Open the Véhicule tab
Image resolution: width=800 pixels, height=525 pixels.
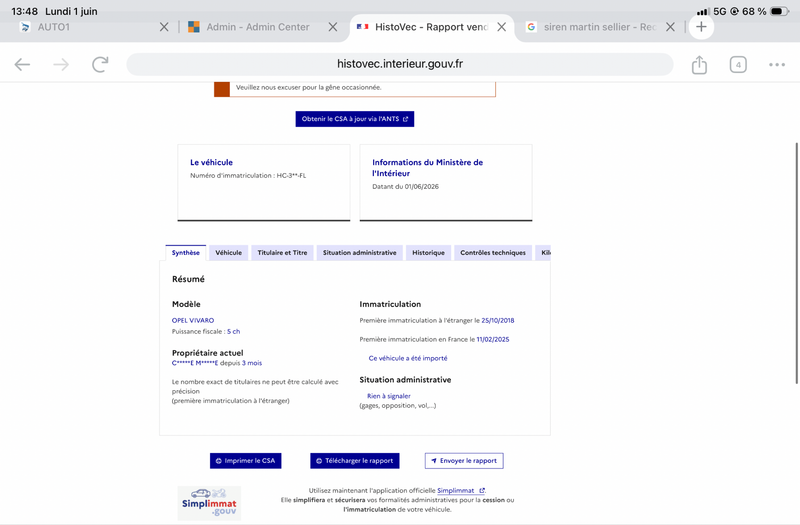pyautogui.click(x=229, y=253)
